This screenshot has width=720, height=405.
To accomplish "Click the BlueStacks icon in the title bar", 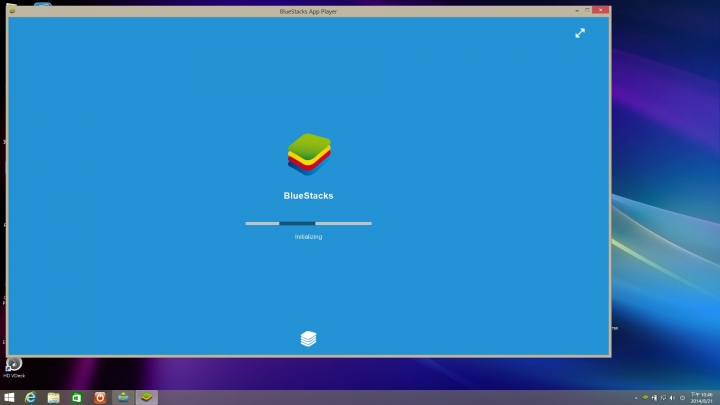I will click(12, 11).
